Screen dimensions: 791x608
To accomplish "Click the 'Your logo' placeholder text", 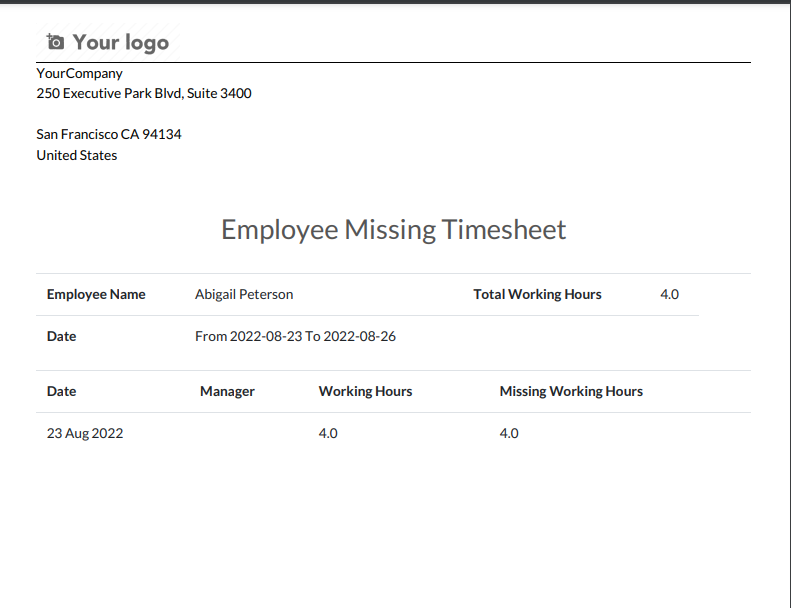I will pyautogui.click(x=121, y=42).
